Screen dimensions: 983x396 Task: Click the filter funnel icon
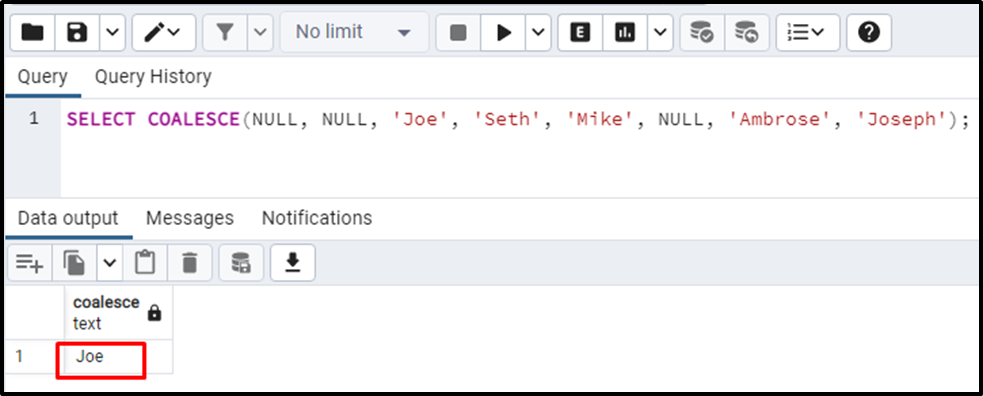click(x=224, y=33)
